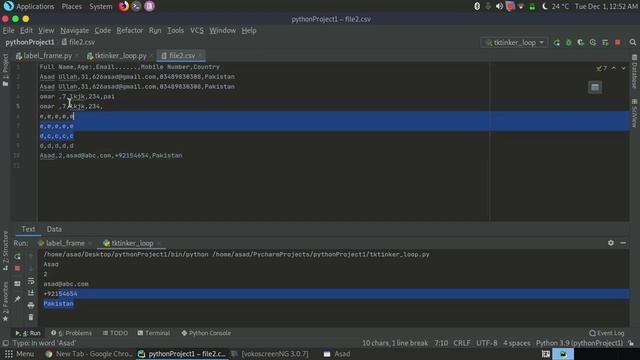Go to previous highlighted typo arrow
The height and width of the screenshot is (360, 640).
pos(613,68)
